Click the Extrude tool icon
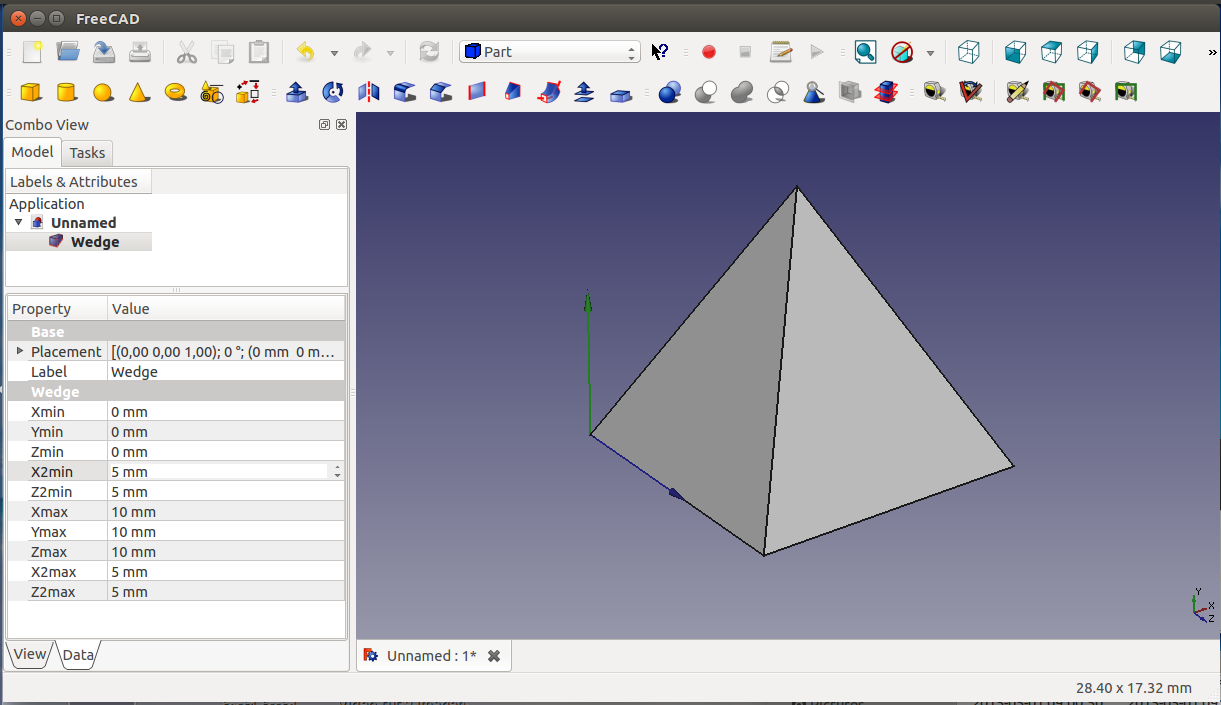1221x705 pixels. (296, 93)
